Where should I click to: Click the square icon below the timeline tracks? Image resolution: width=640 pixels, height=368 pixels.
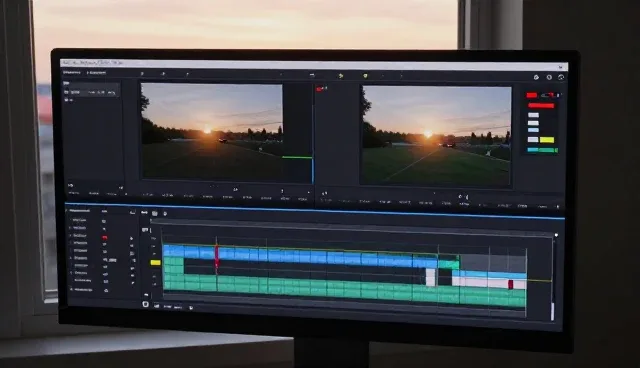point(145,304)
